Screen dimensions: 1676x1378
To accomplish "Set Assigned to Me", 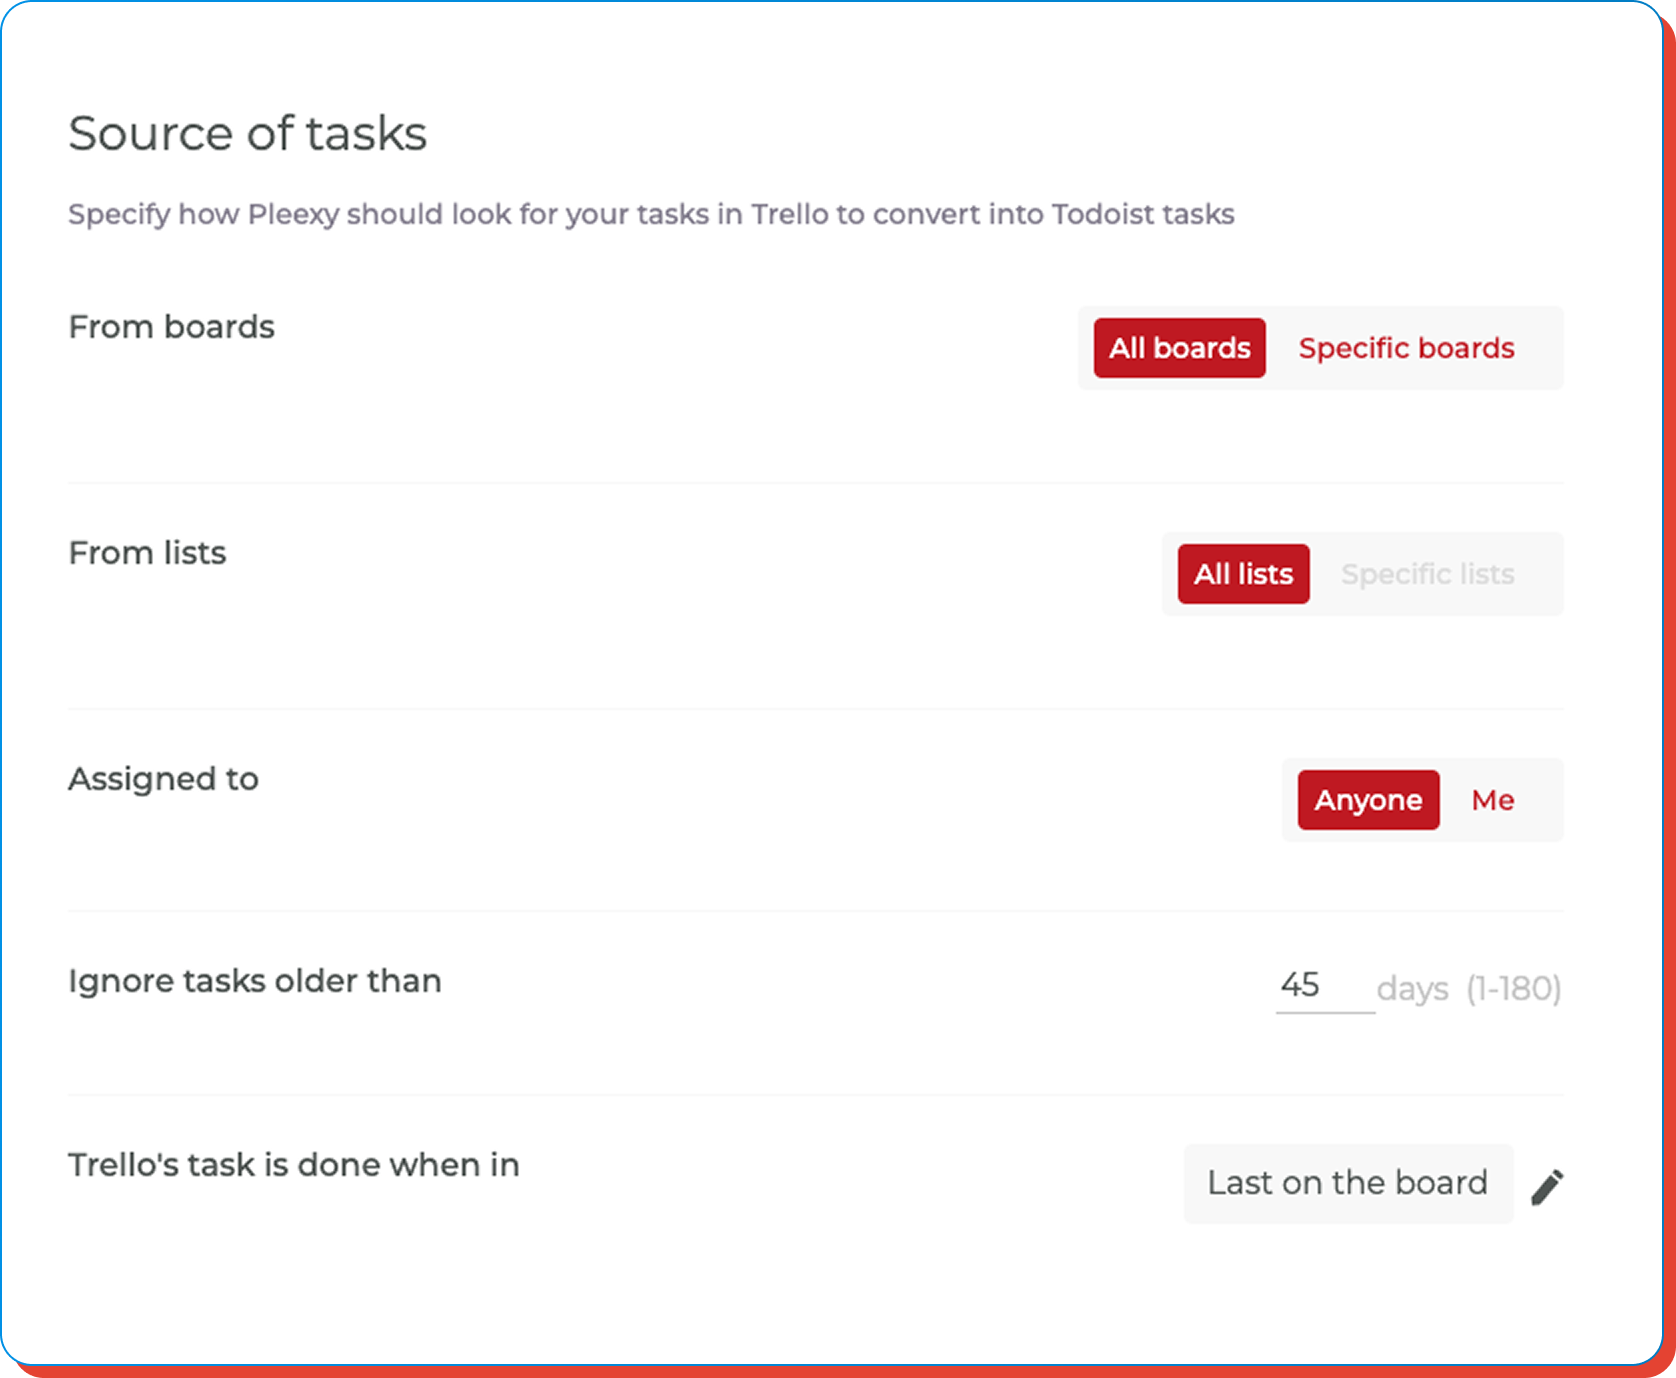I will pyautogui.click(x=1492, y=800).
